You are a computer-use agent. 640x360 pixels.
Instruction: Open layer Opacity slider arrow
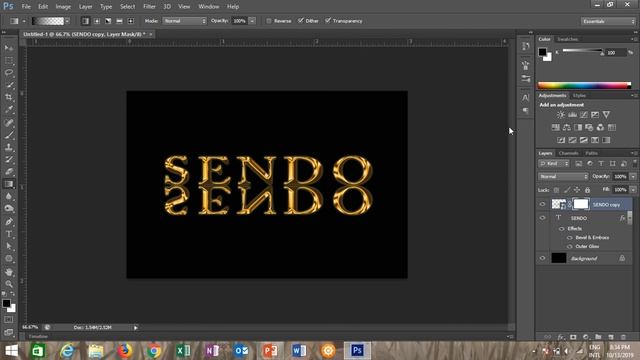tap(633, 176)
